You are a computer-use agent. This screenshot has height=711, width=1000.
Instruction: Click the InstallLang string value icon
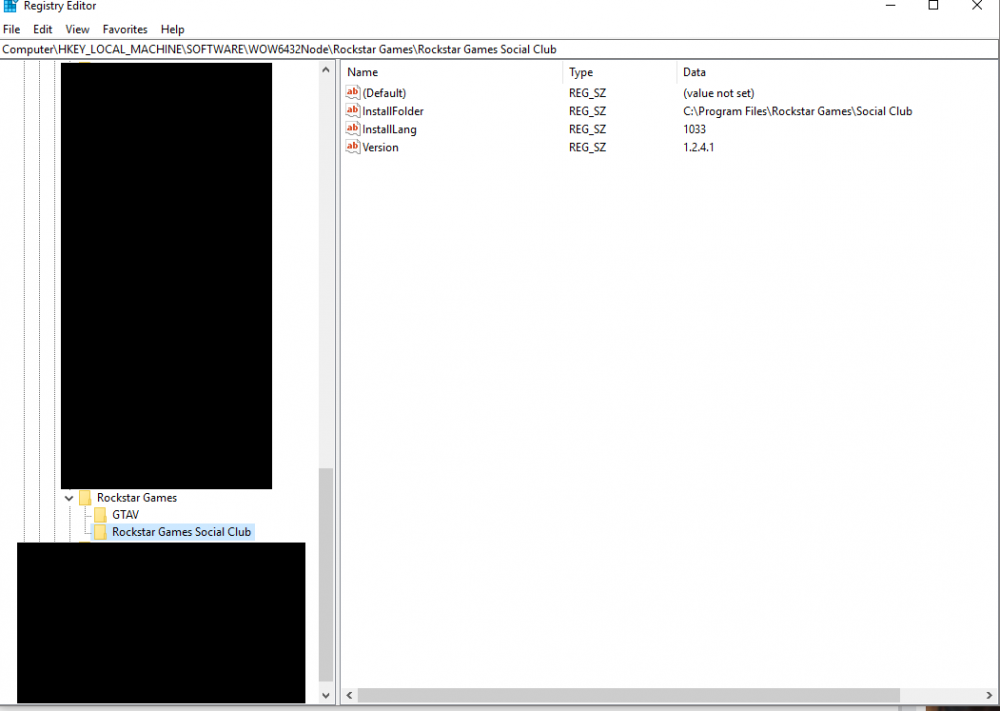(353, 129)
